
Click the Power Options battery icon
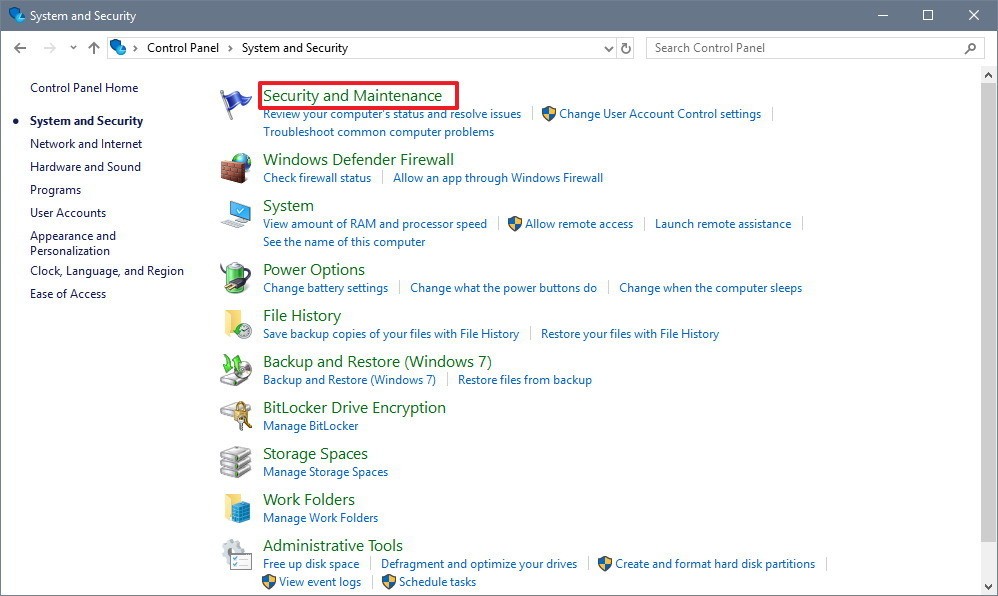(x=236, y=278)
